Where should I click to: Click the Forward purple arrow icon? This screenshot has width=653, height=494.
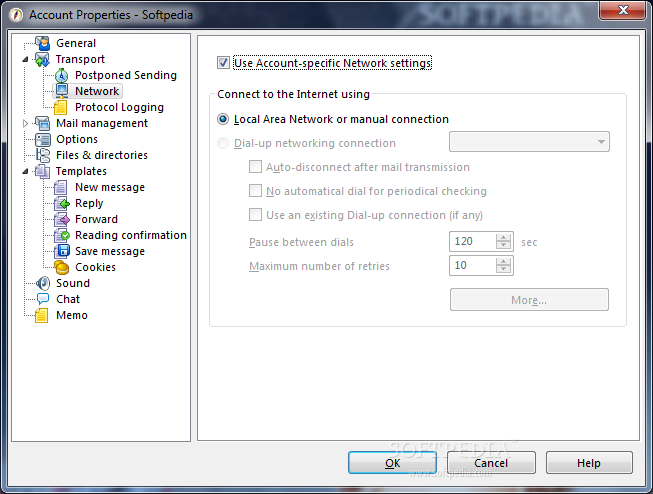pyautogui.click(x=62, y=219)
